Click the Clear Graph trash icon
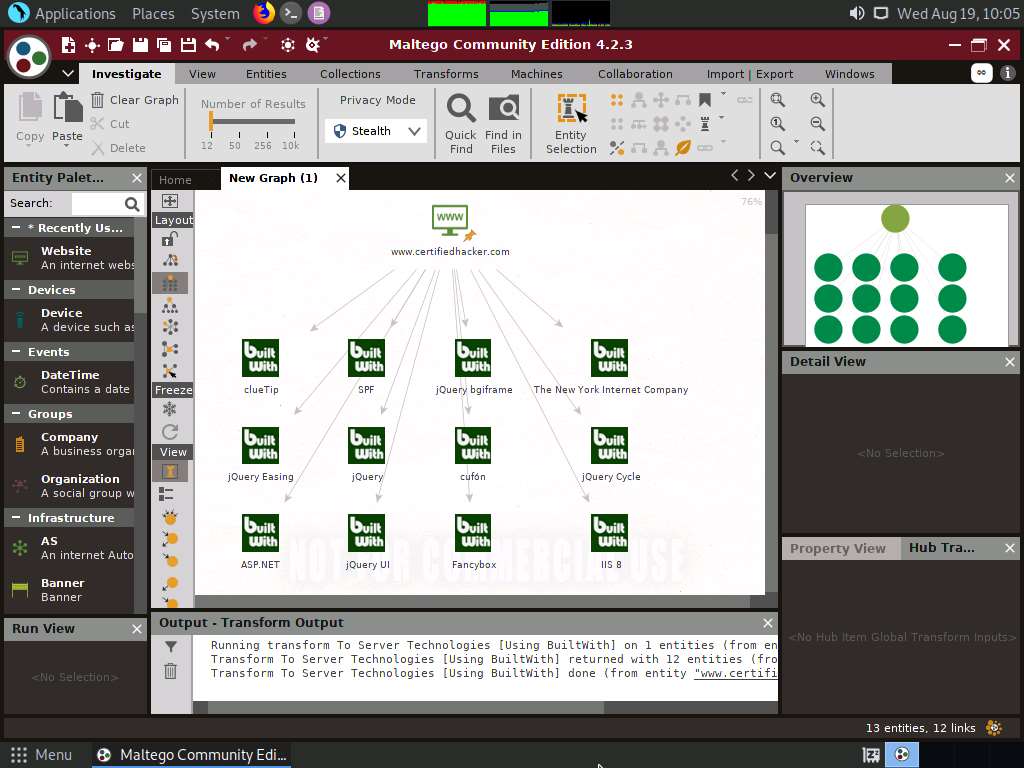 click(x=97, y=100)
